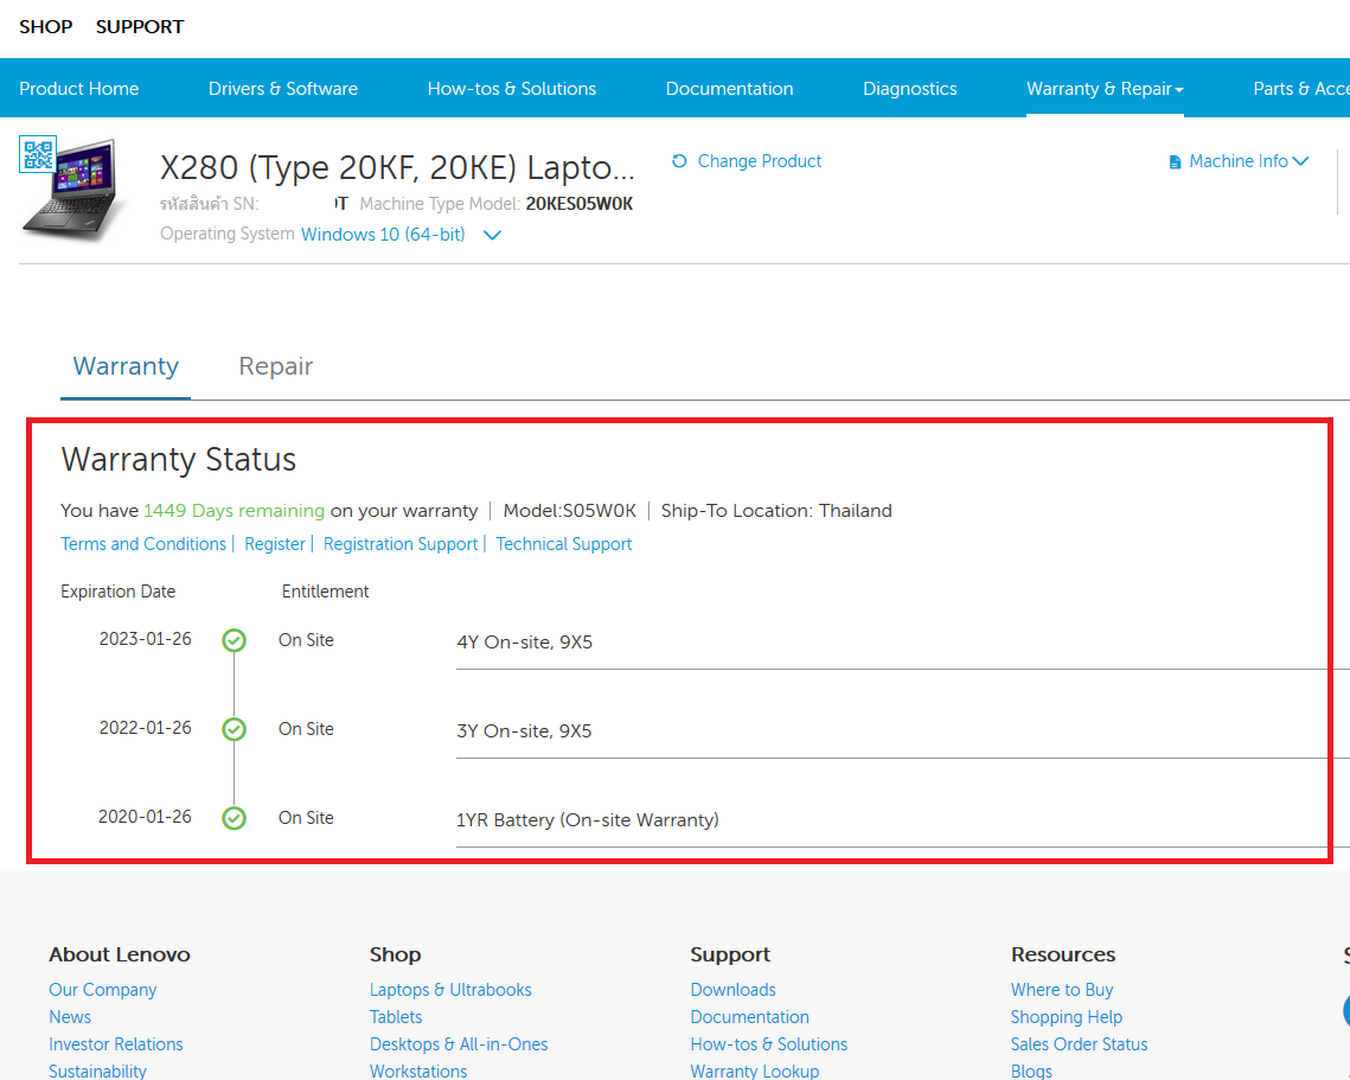This screenshot has height=1080, width=1350.
Task: Open Terms and Conditions link
Action: (143, 544)
